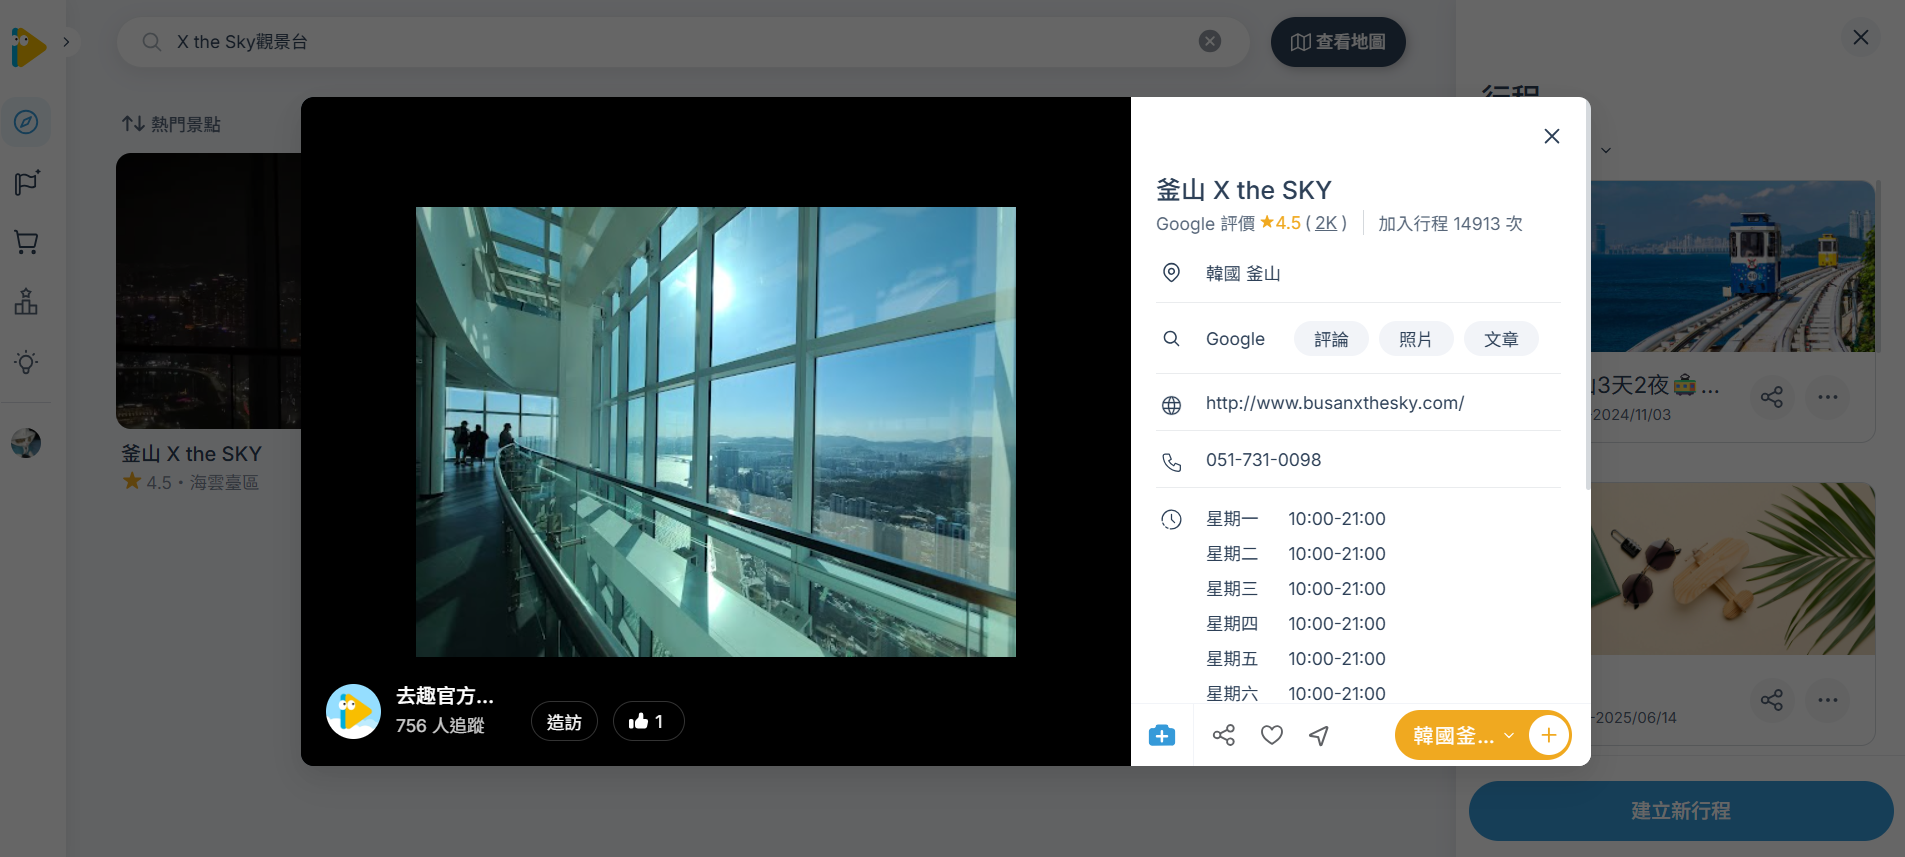
Task: Share the 2025/06/14 itinerary card
Action: point(1772,700)
